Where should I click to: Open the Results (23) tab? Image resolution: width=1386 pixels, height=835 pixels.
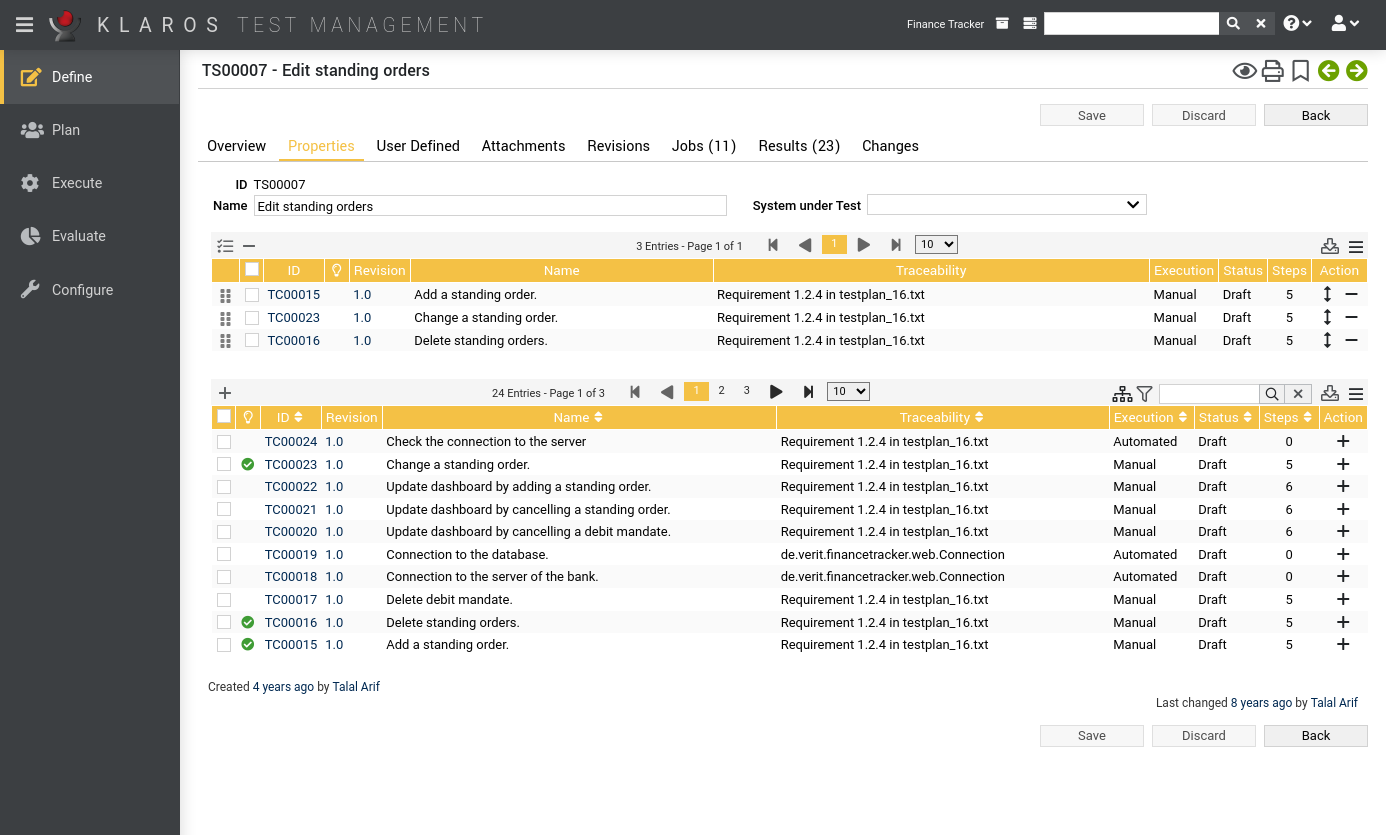click(x=798, y=146)
